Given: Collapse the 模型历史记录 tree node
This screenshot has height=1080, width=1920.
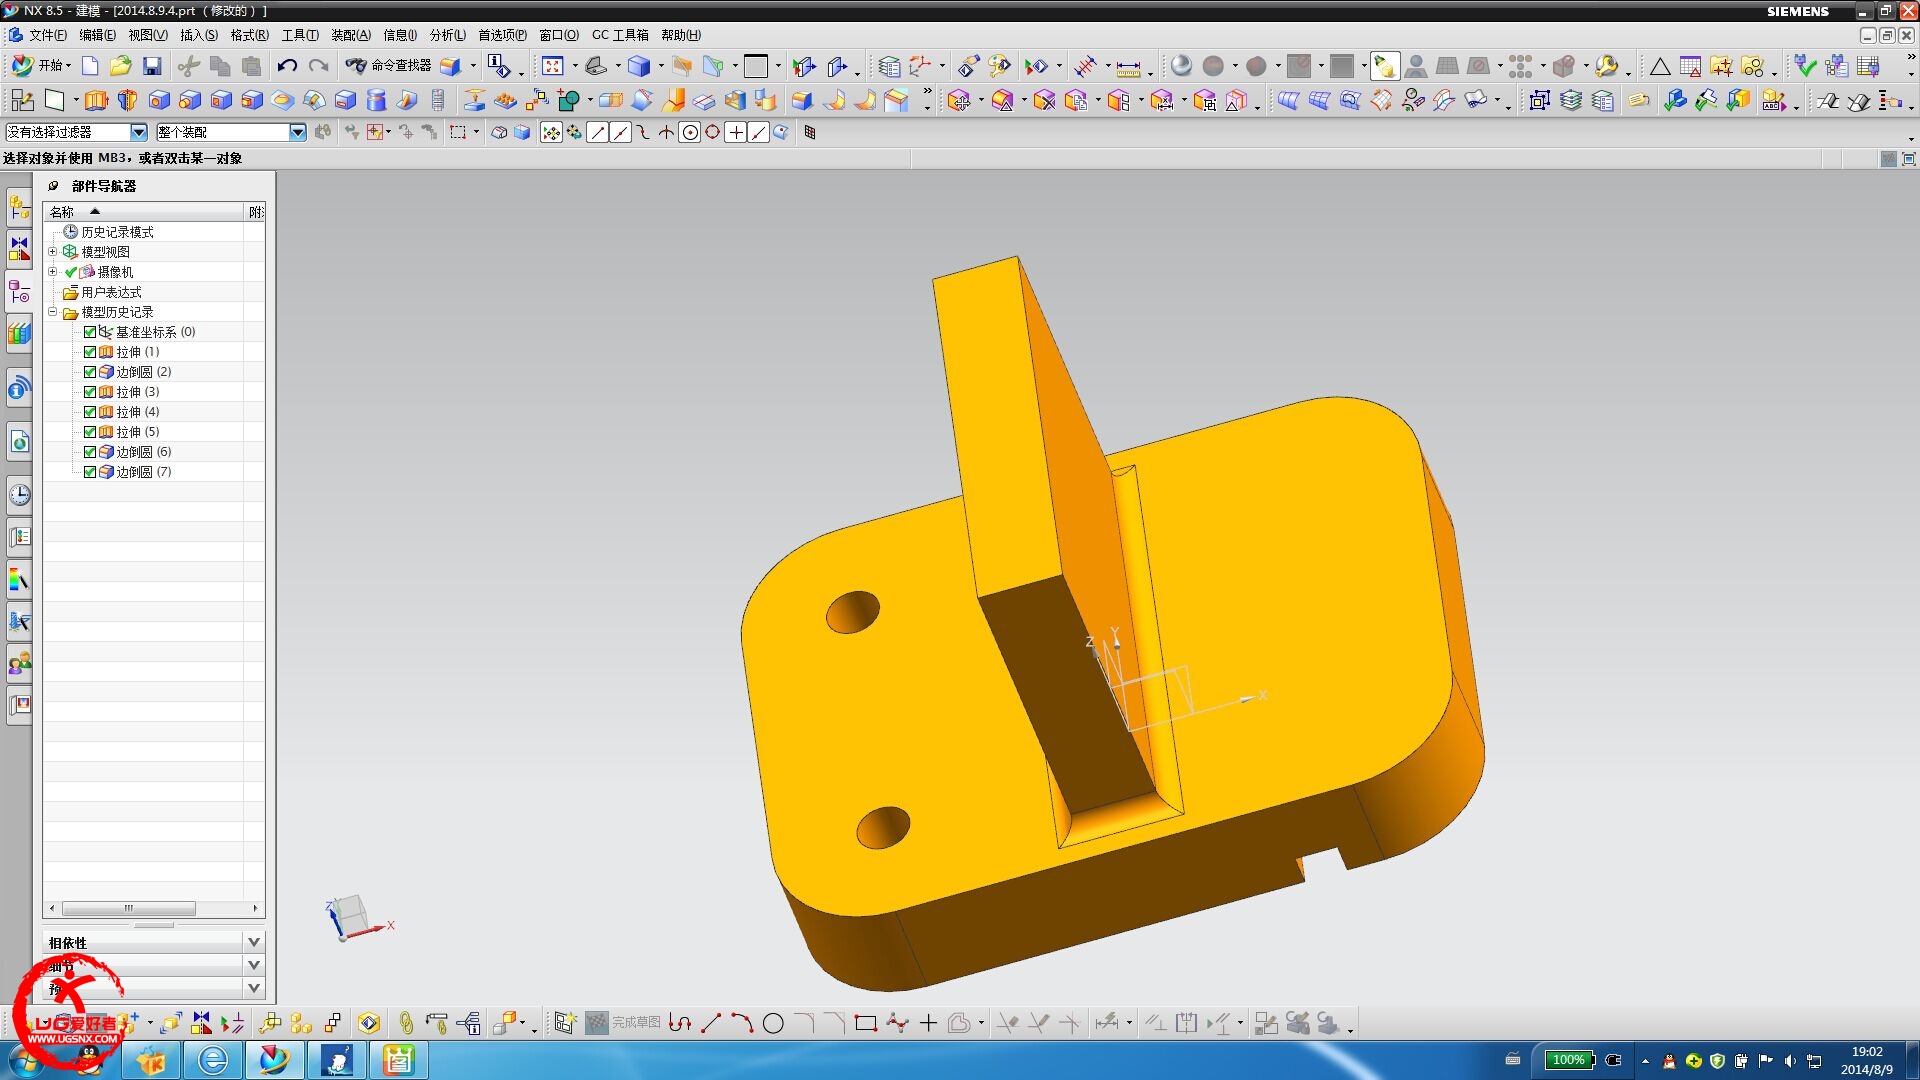Looking at the screenshot, I should click(x=53, y=312).
